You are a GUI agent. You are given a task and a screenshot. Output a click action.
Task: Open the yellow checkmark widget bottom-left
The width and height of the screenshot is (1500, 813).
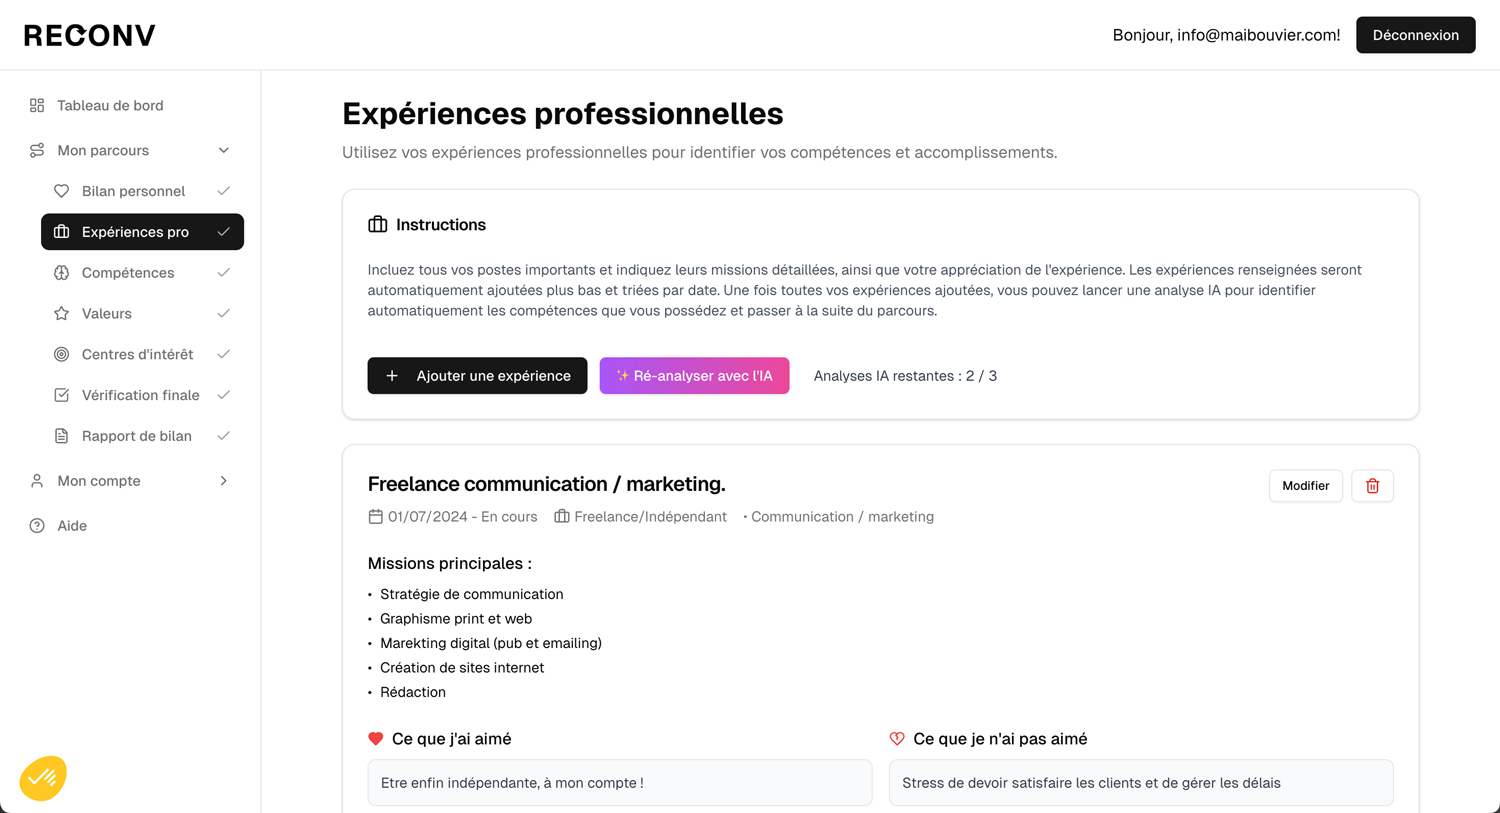point(43,778)
